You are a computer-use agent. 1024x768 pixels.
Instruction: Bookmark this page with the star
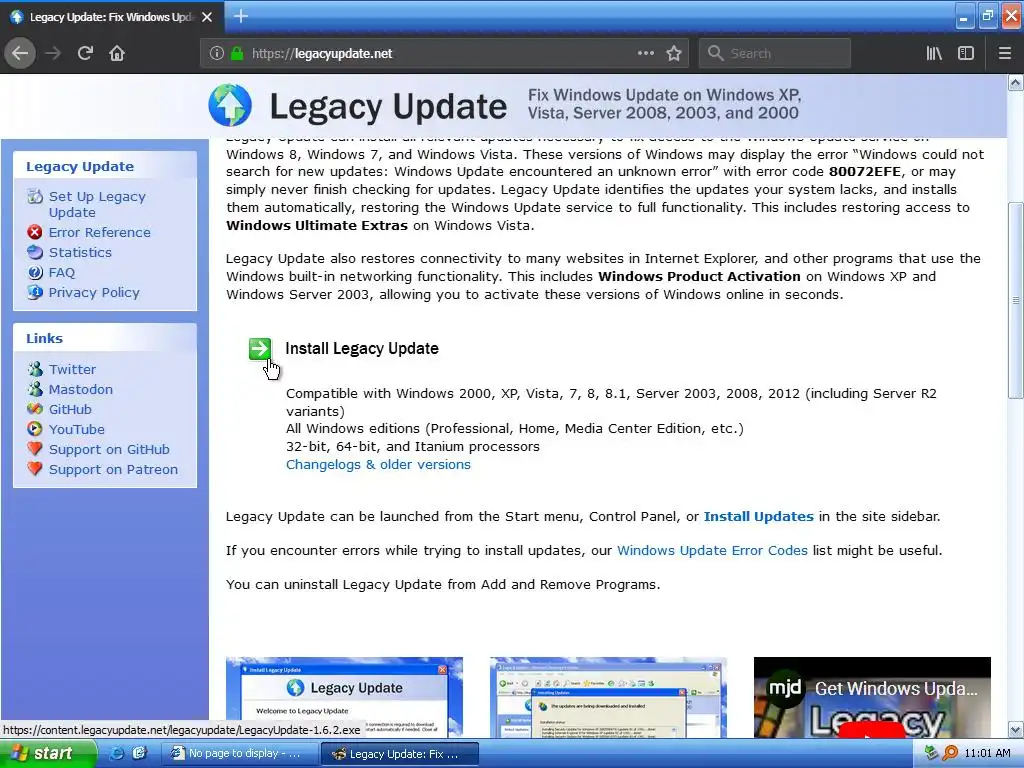tap(674, 54)
